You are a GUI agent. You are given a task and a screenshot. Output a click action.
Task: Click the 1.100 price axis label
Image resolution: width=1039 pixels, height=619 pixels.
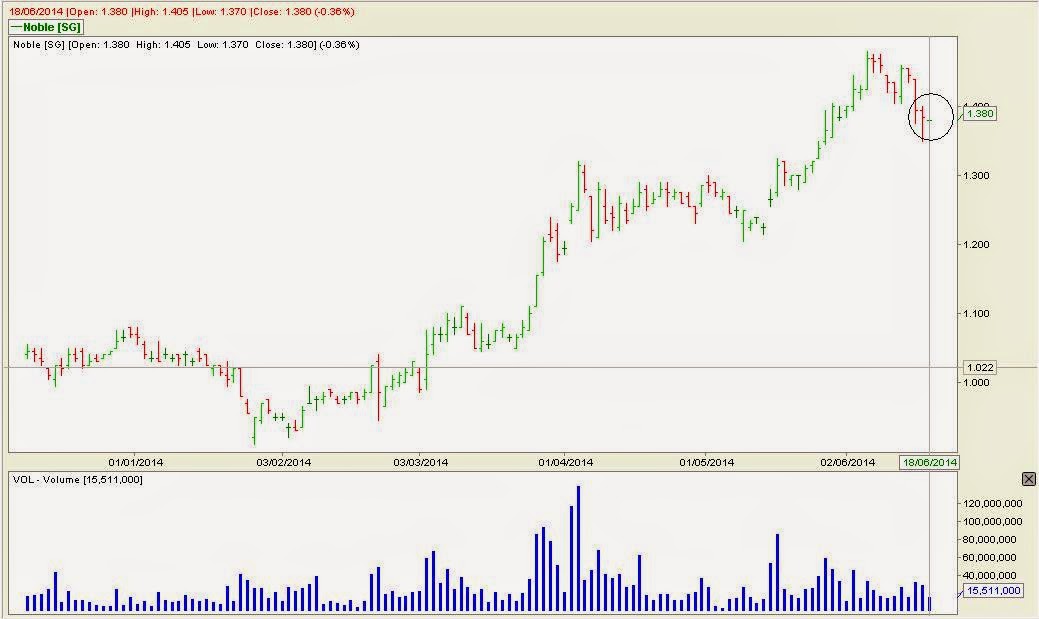click(976, 313)
